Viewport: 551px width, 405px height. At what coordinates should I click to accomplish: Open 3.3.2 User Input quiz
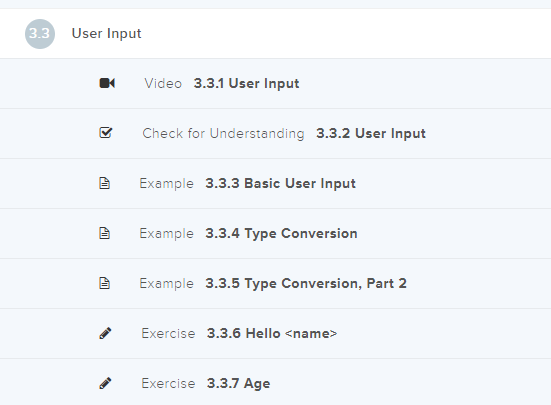coord(371,133)
